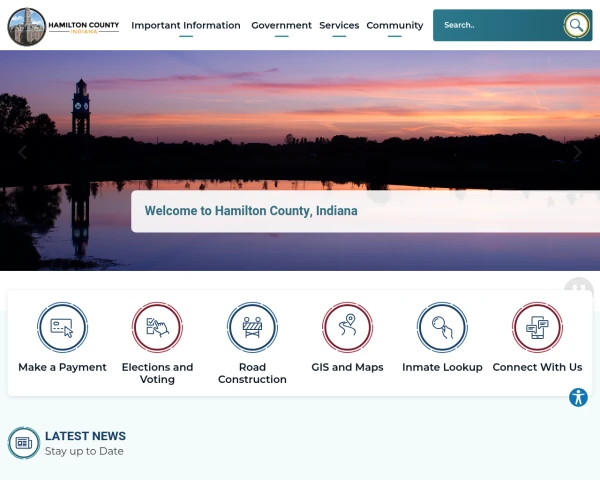Expand the Important Information menu
Screen dimensions: 600x480
[186, 25]
